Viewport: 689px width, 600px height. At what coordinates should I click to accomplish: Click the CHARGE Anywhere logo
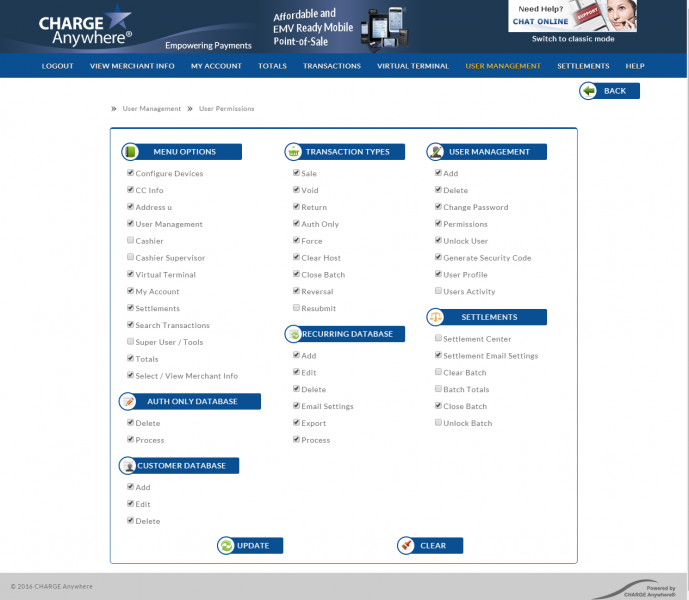tap(86, 27)
